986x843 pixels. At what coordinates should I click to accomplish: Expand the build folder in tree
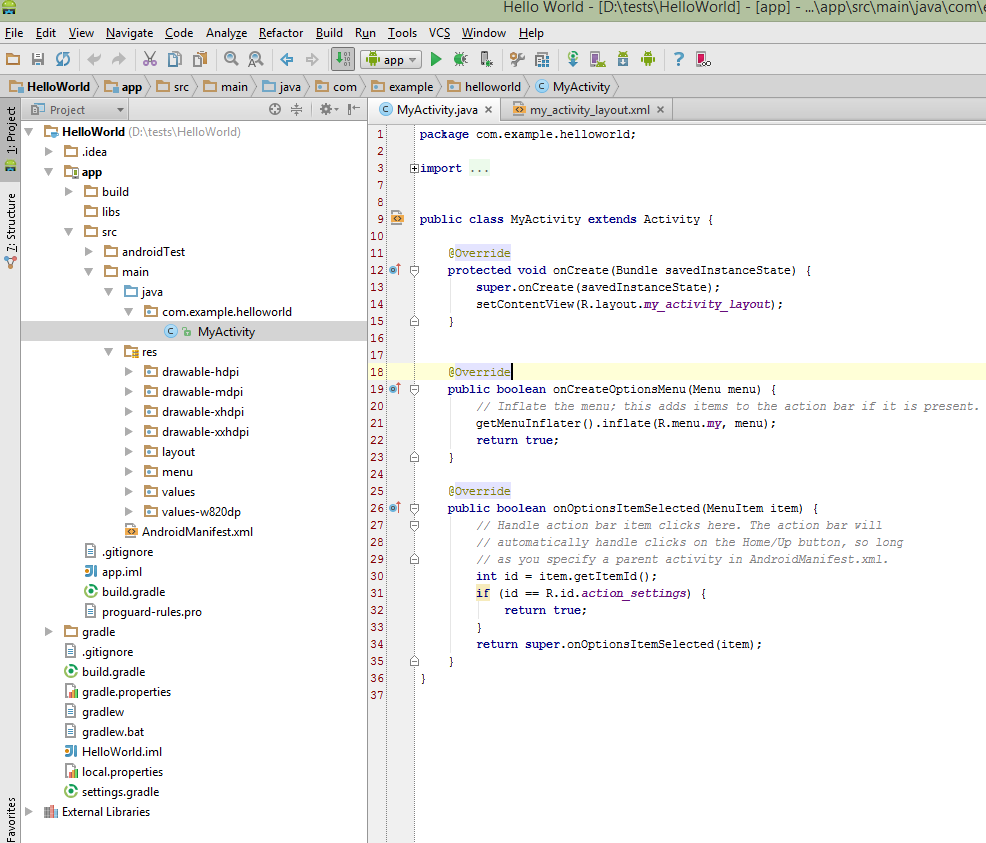(69, 192)
